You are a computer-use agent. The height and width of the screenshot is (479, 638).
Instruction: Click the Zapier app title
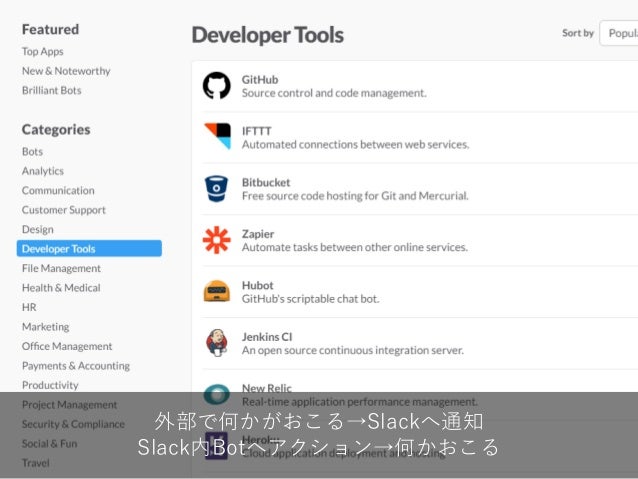coord(258,234)
